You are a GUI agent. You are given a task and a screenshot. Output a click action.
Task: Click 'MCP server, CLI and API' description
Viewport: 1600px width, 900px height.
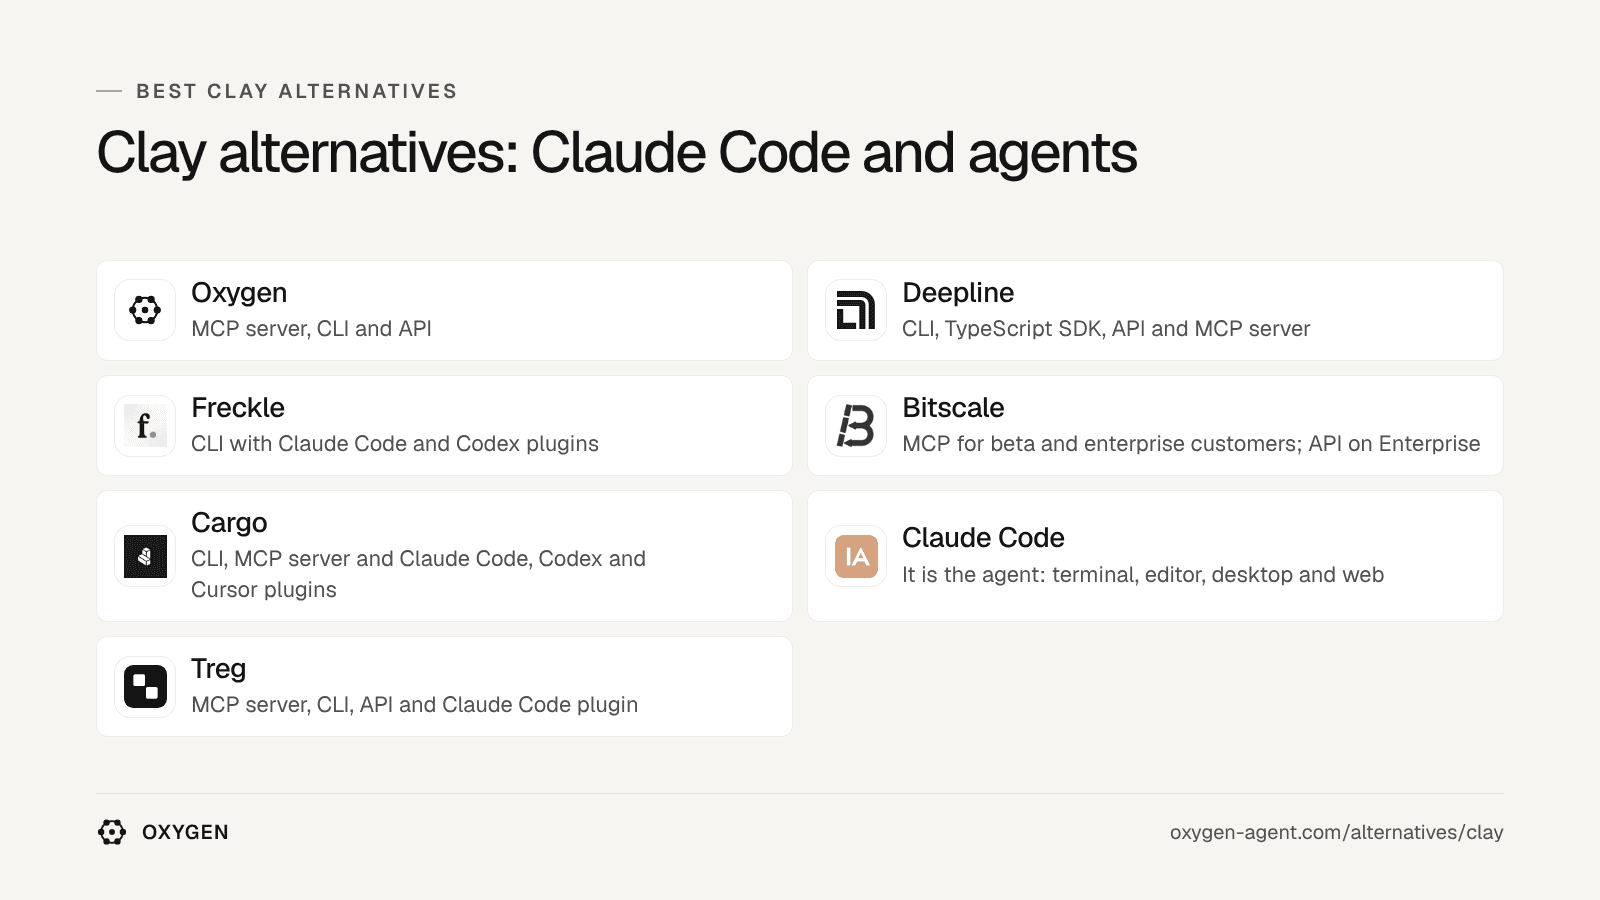coord(311,329)
